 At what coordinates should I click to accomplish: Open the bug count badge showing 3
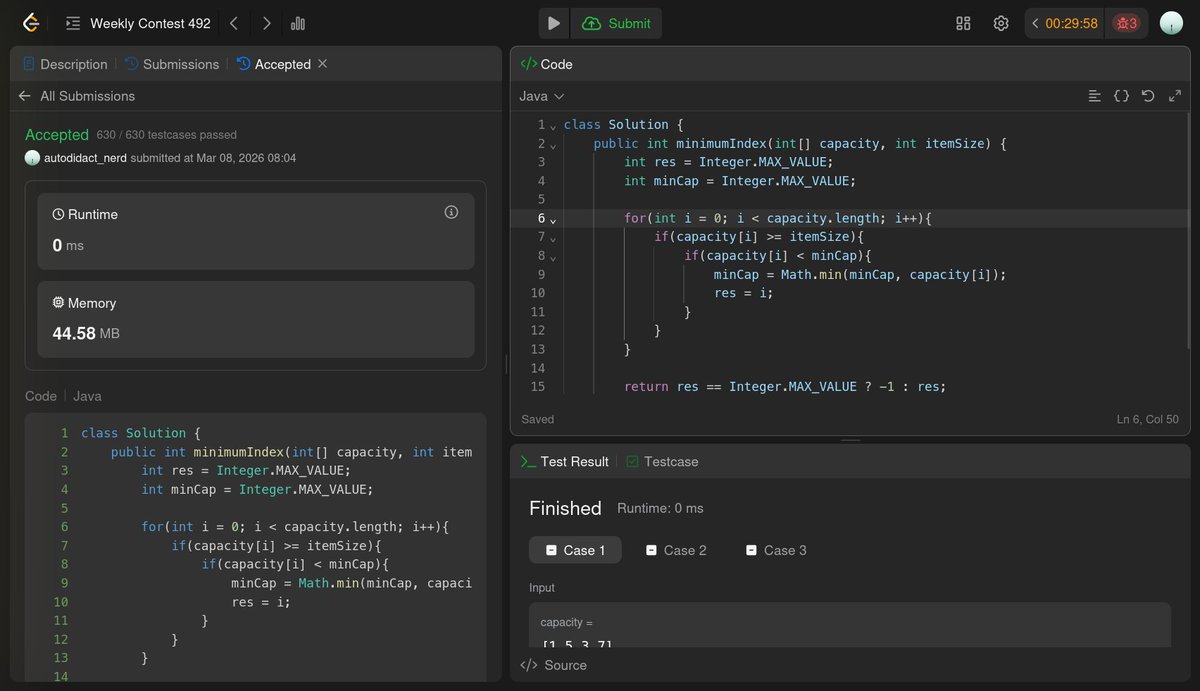click(x=1127, y=23)
